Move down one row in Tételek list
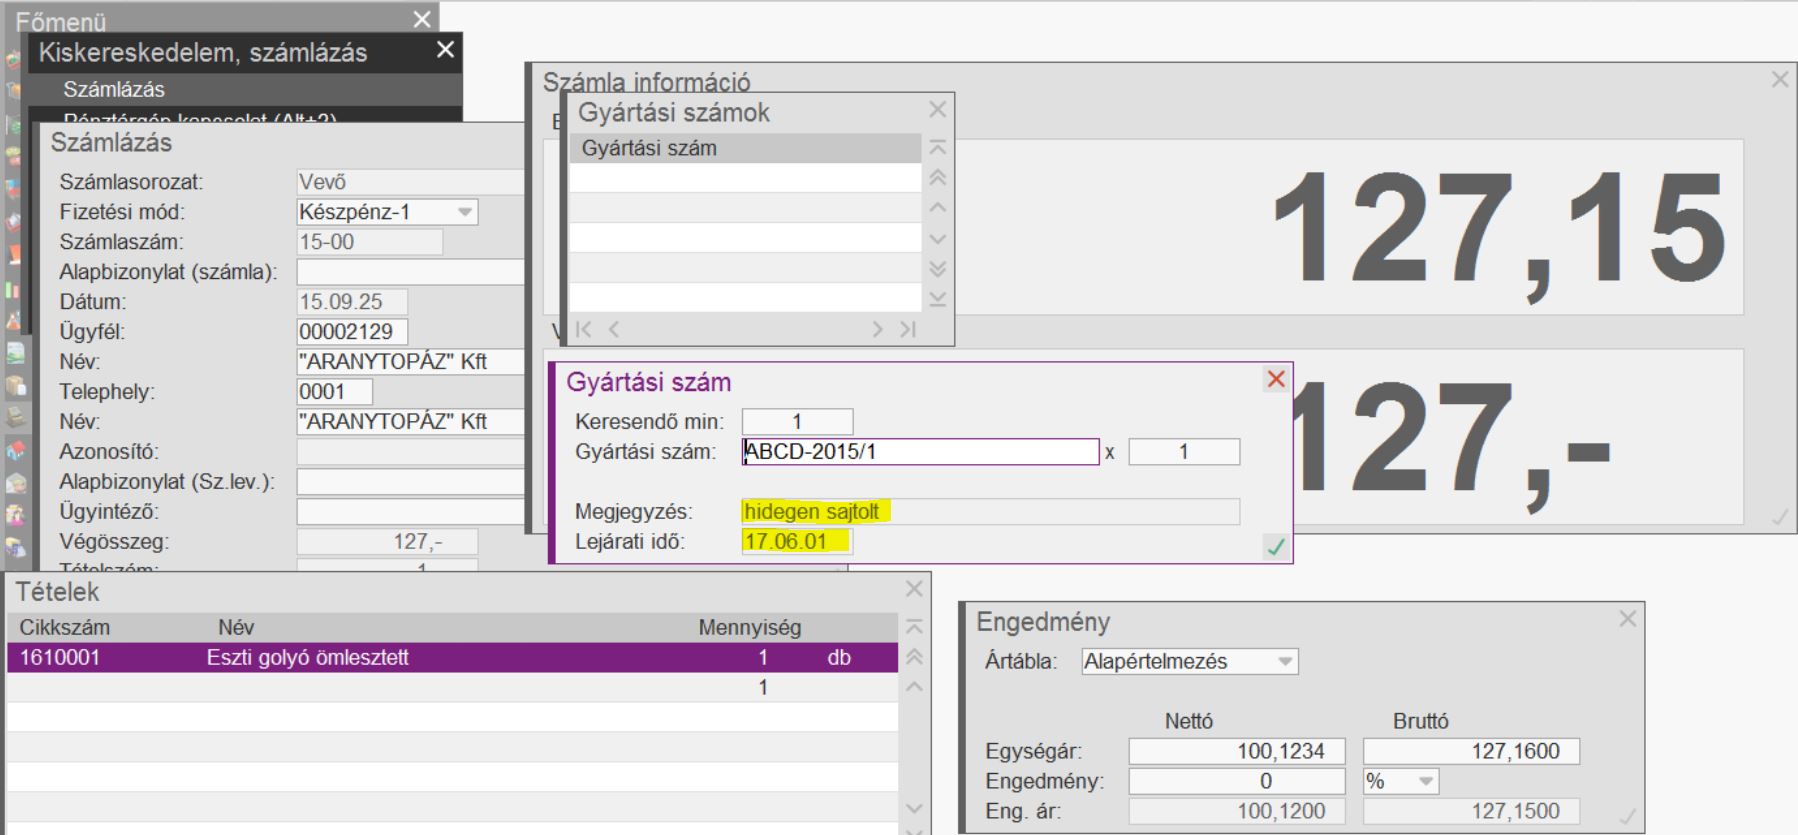 pyautogui.click(x=913, y=808)
